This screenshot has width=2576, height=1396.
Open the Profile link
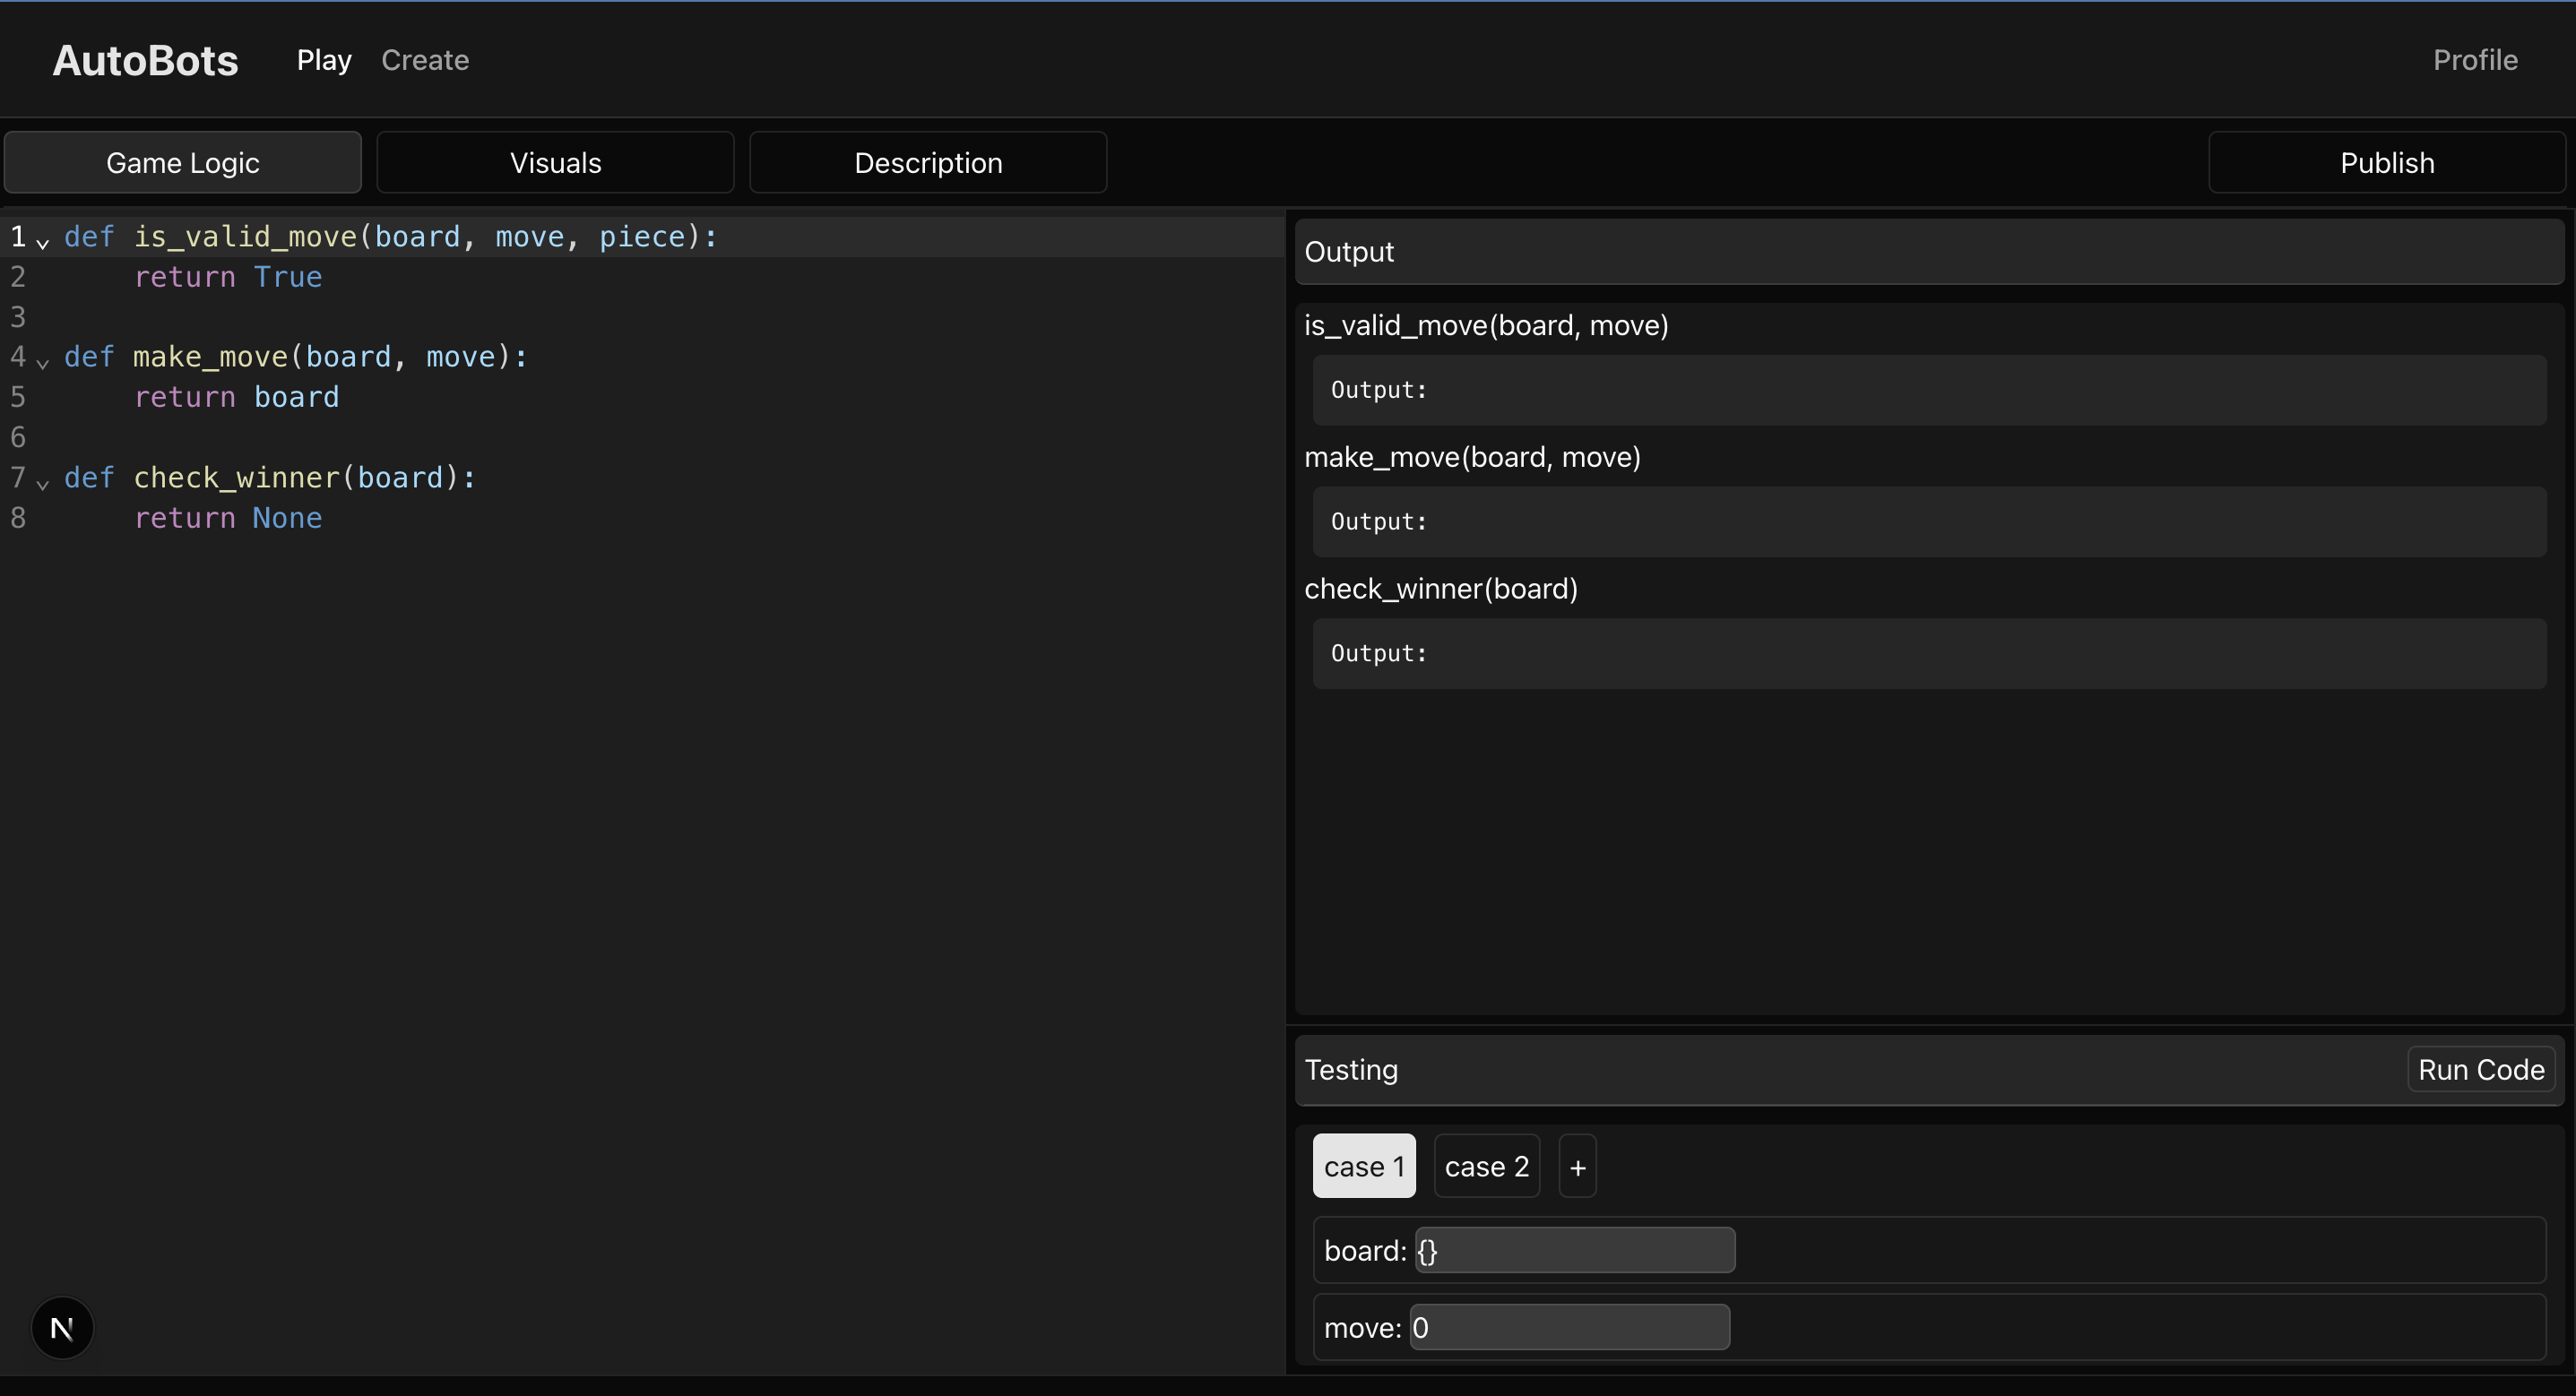pyautogui.click(x=2474, y=60)
